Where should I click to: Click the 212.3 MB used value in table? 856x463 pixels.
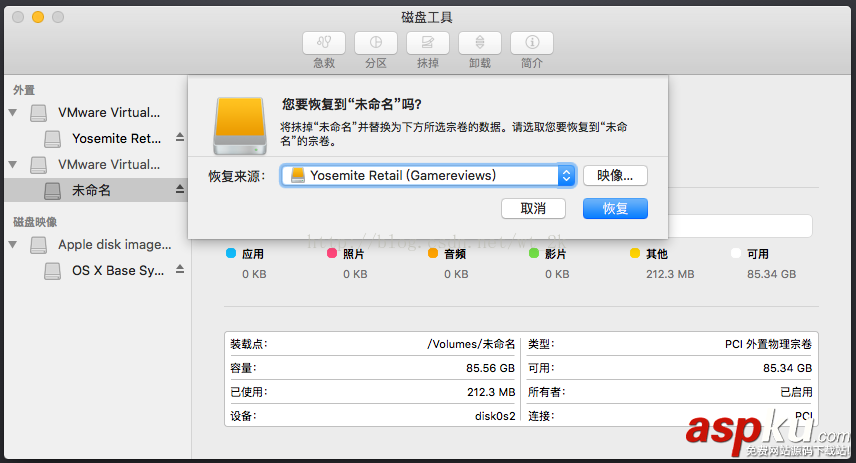pyautogui.click(x=491, y=392)
